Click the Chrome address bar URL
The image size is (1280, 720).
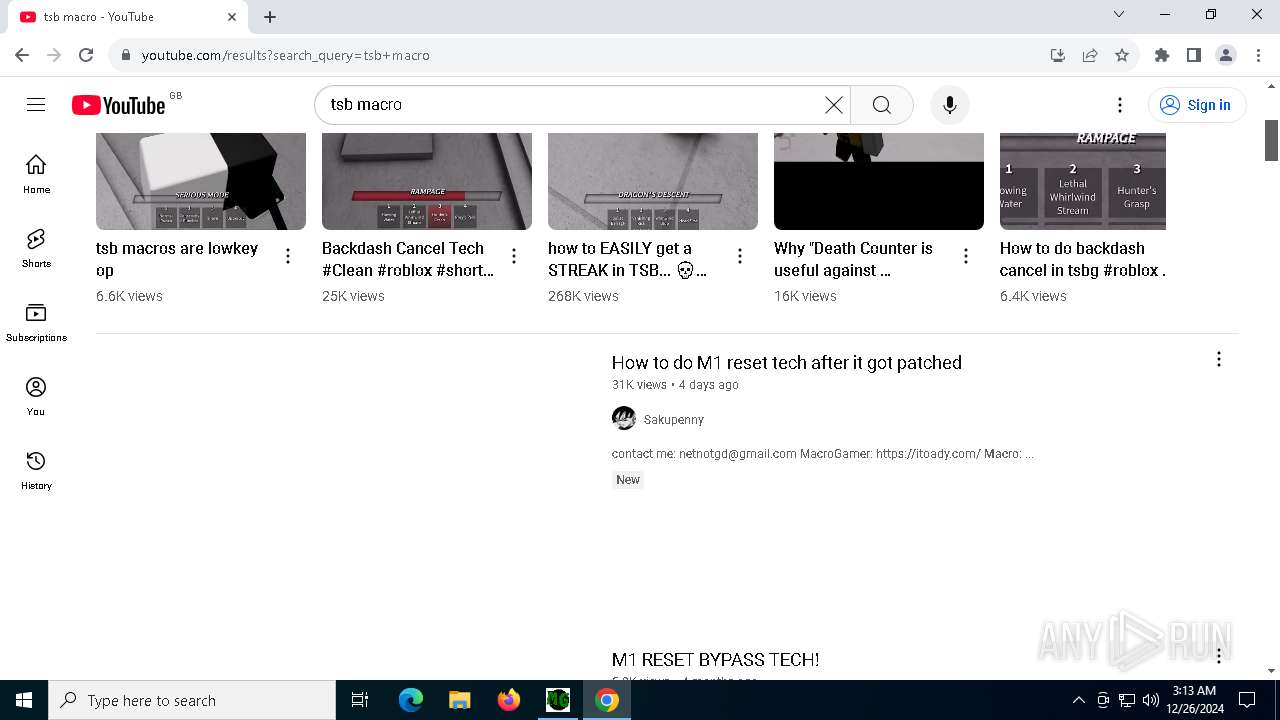pyautogui.click(x=286, y=55)
